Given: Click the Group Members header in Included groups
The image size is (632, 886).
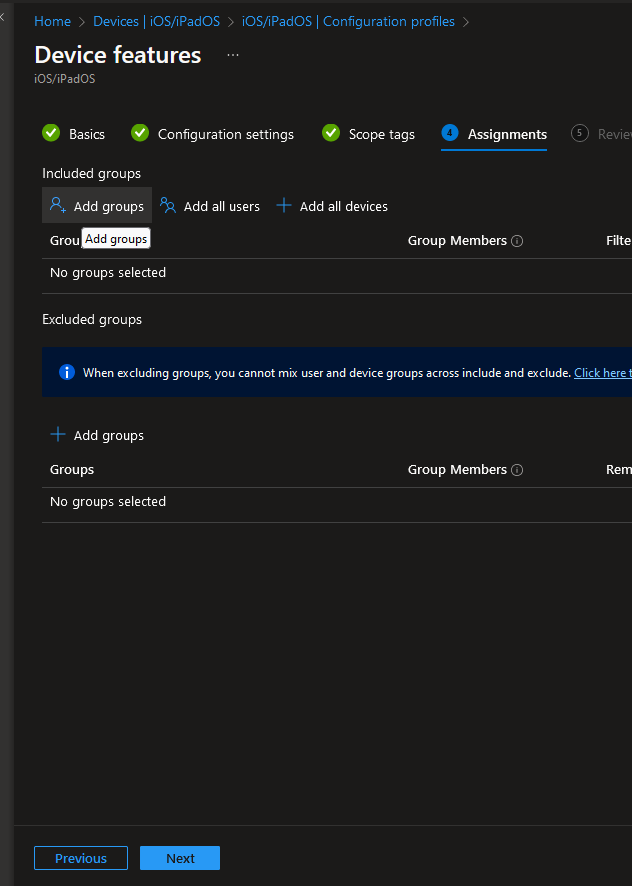Looking at the screenshot, I should tap(457, 241).
